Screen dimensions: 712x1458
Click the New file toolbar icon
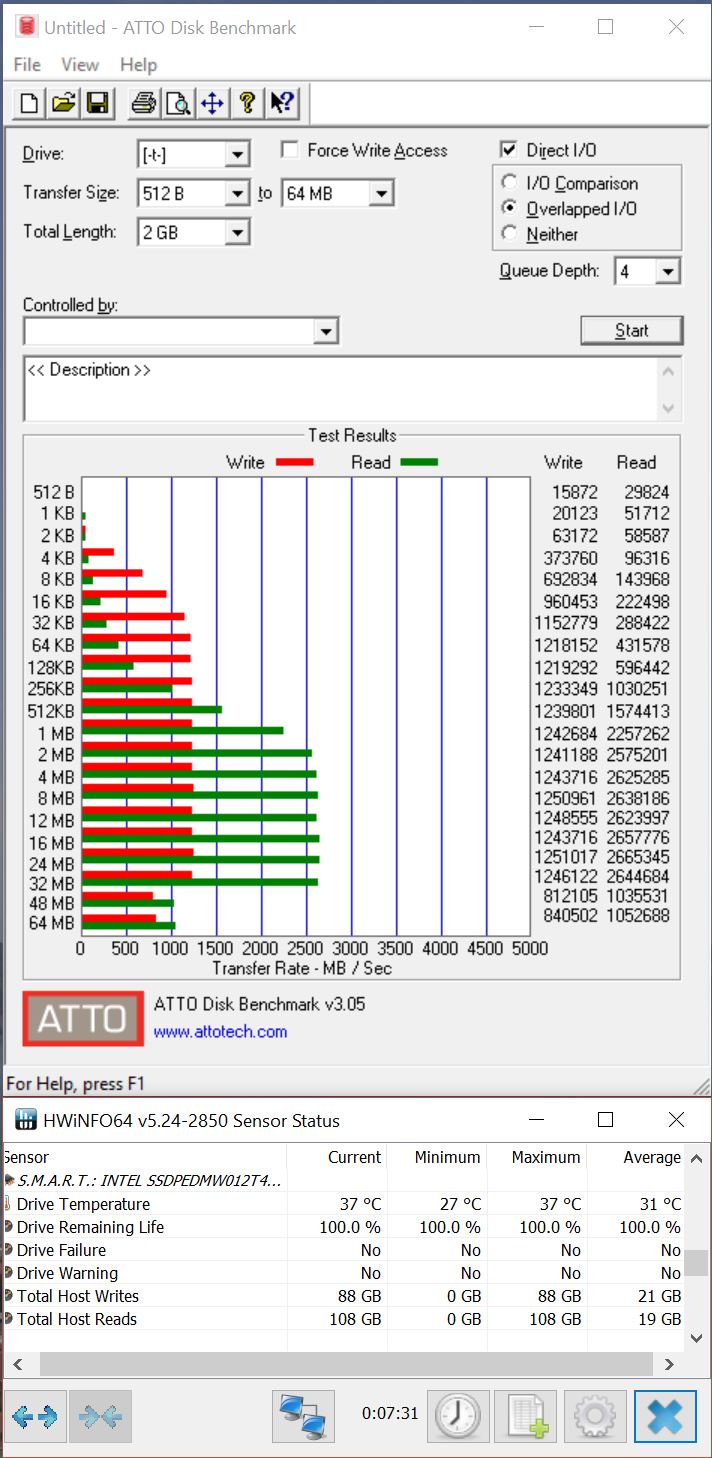tap(30, 103)
